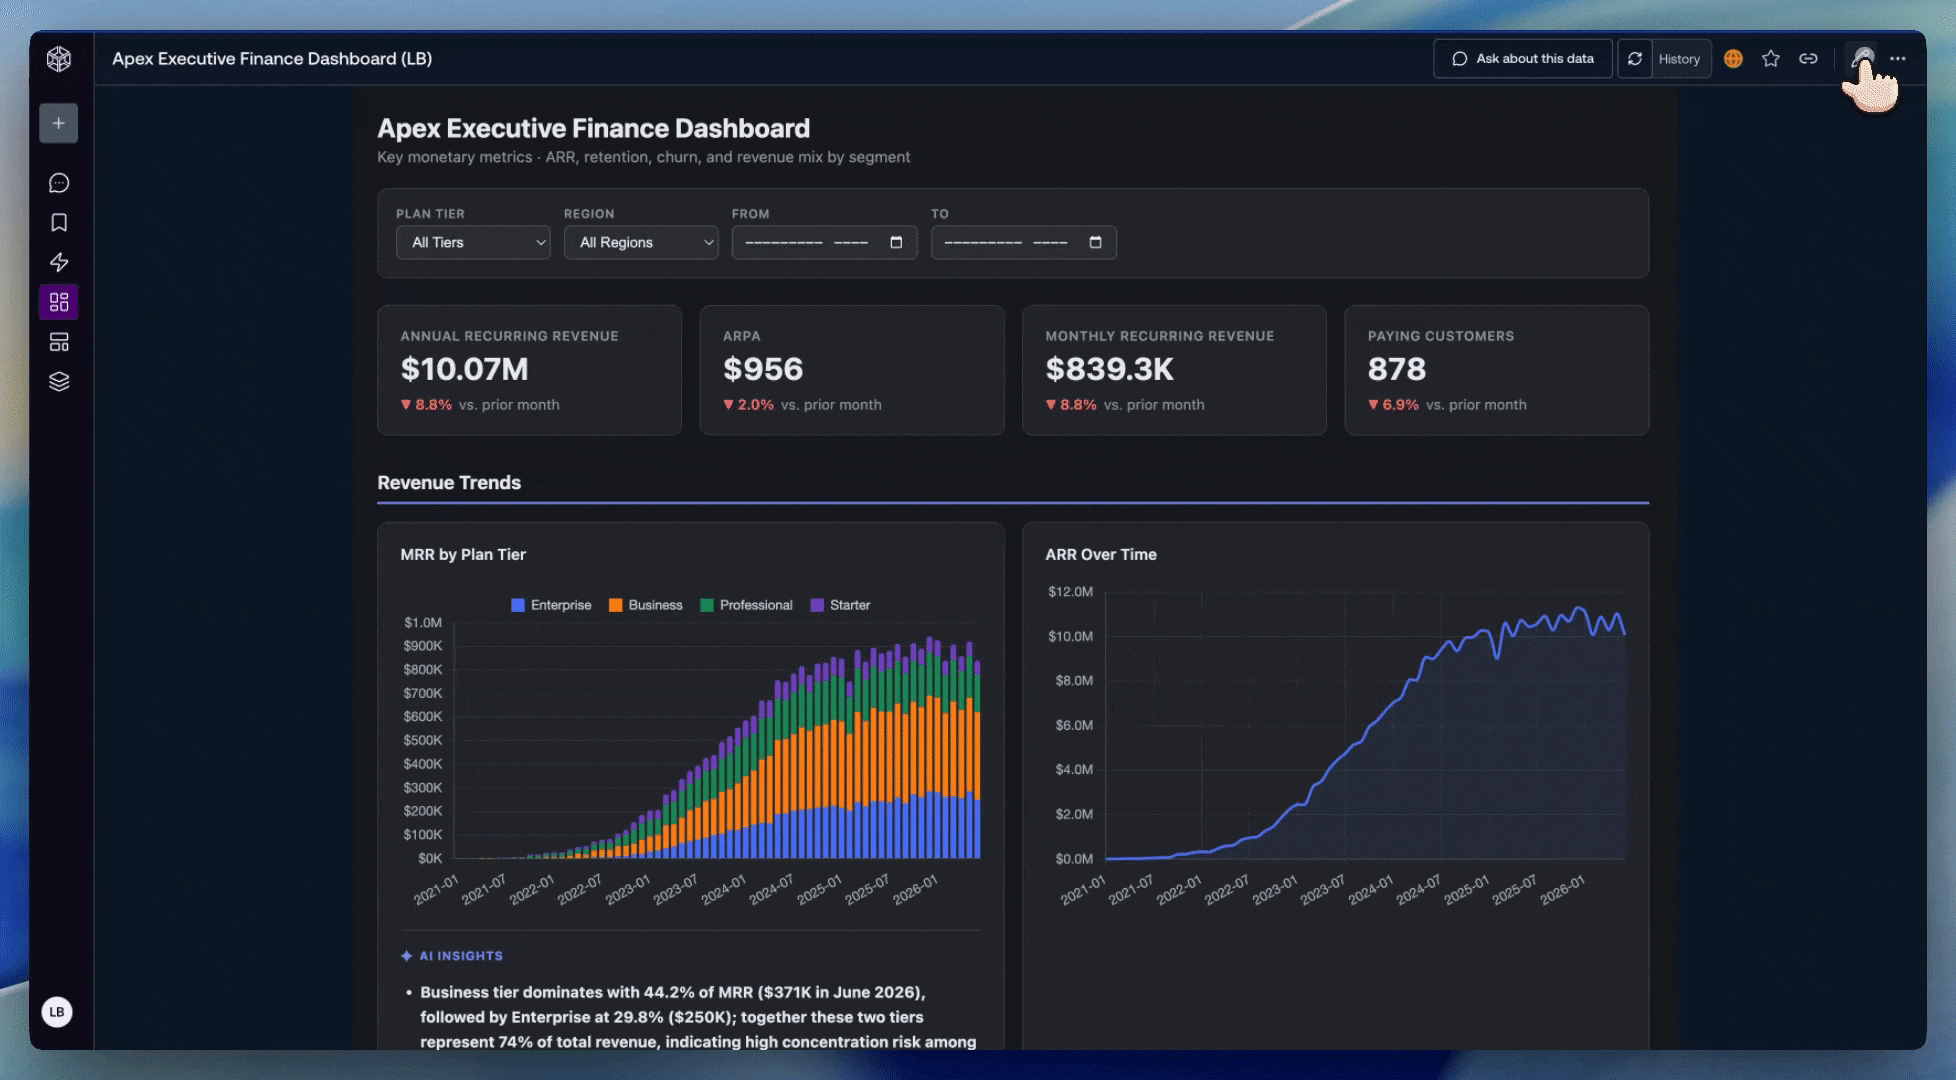
Task: Click the ARR Over Time chart title
Action: point(1101,554)
